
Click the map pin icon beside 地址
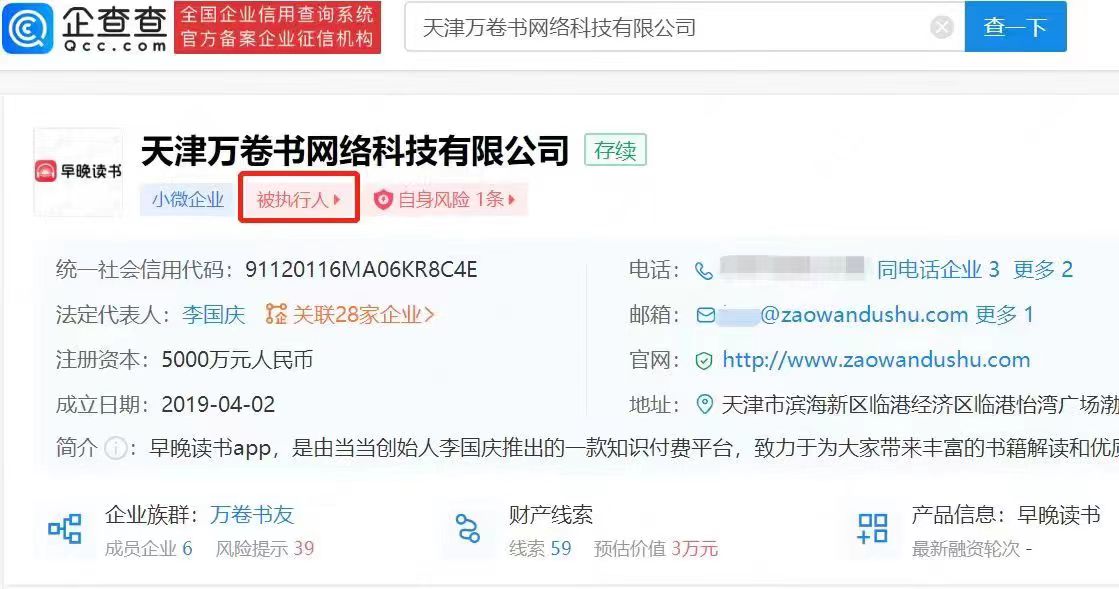click(x=704, y=406)
